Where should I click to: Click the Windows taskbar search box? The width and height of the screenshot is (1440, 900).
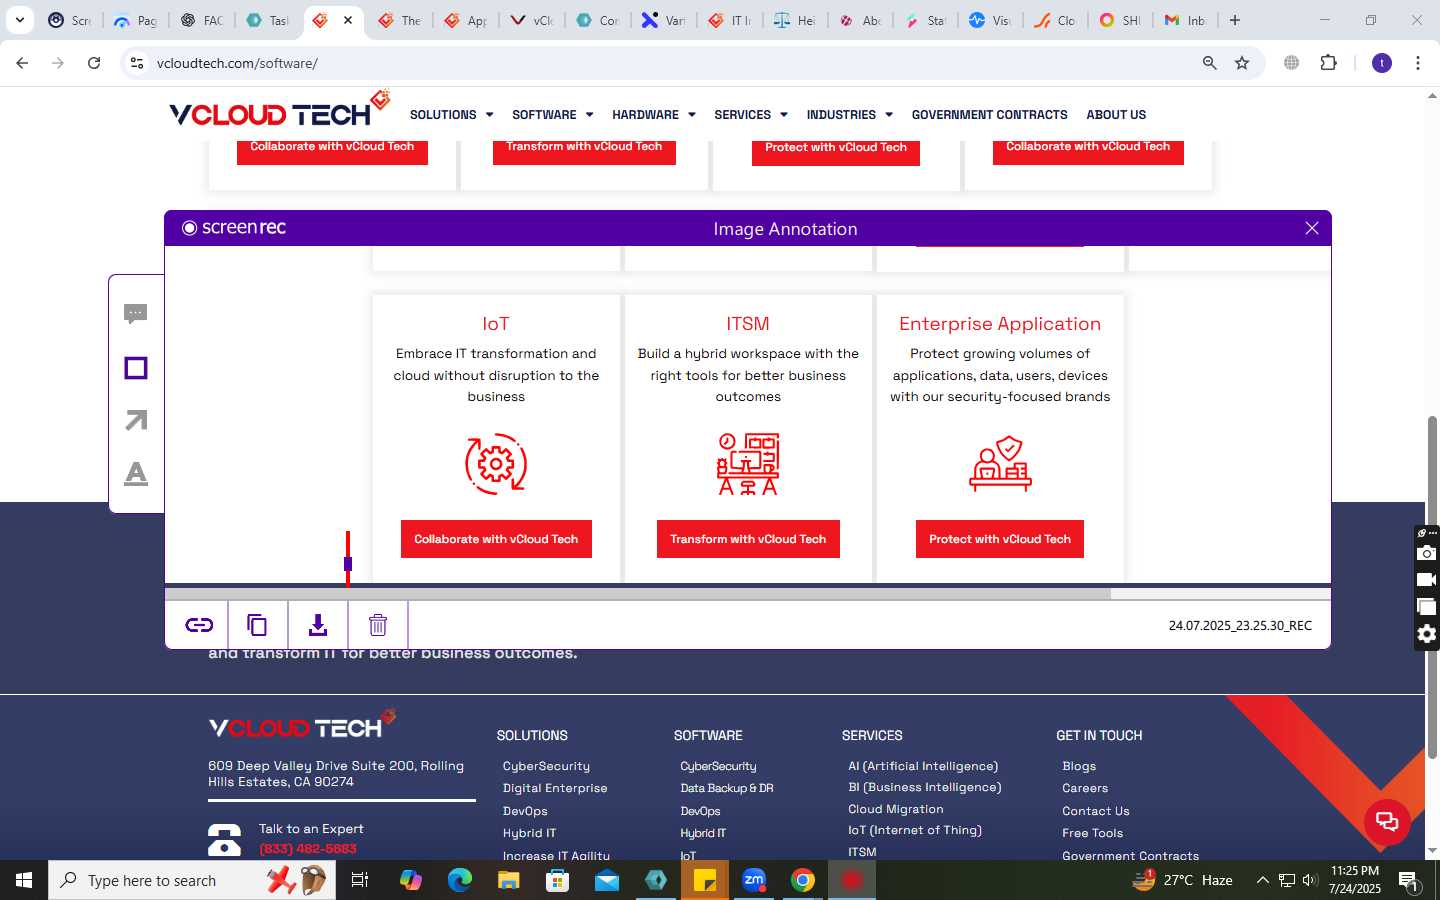(x=192, y=880)
